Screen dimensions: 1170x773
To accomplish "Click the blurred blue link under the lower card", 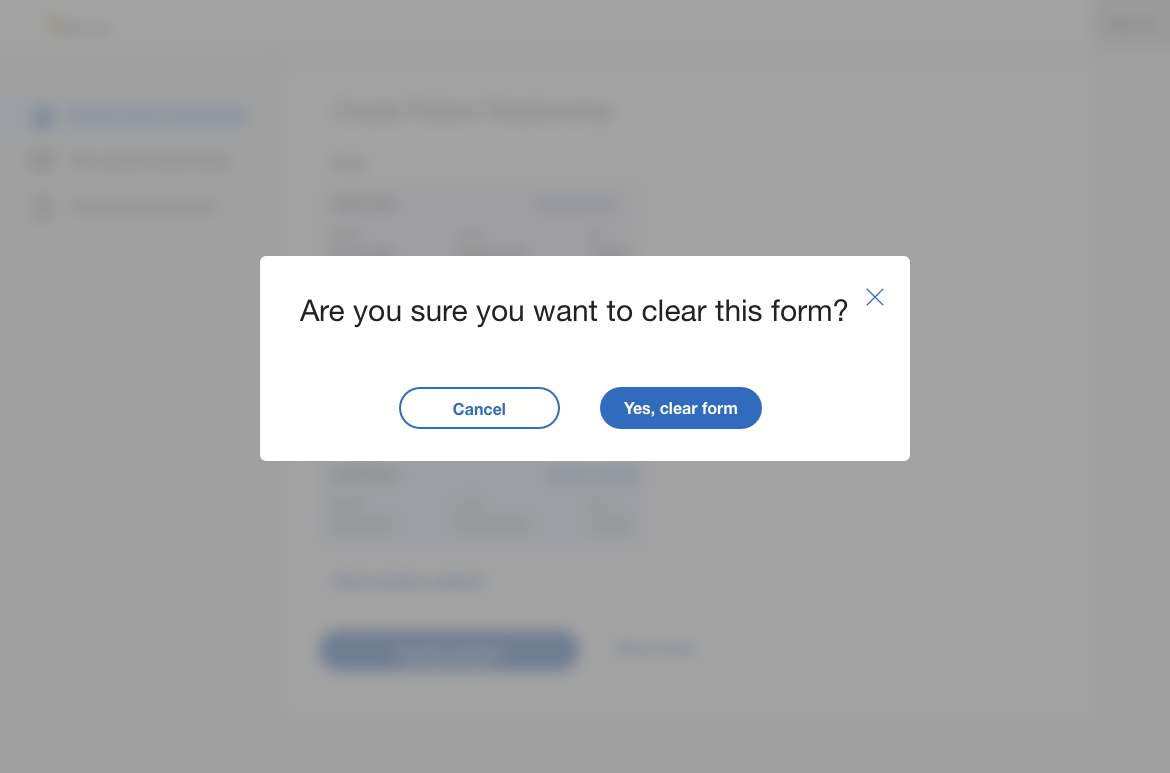I will click(x=408, y=580).
